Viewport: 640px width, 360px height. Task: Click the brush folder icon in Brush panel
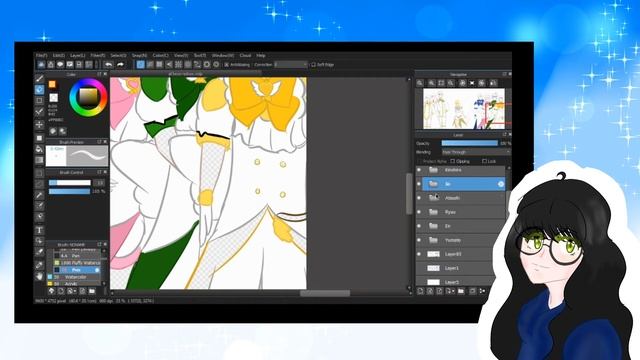click(x=92, y=291)
